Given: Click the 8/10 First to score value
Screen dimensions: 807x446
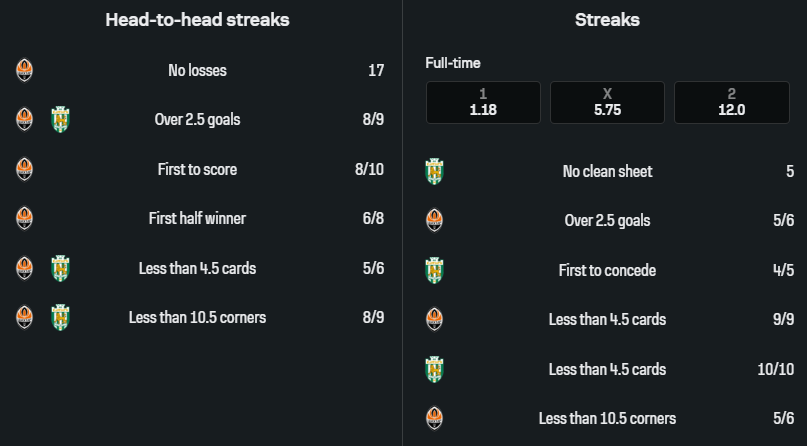Looking at the screenshot, I should coord(369,169).
